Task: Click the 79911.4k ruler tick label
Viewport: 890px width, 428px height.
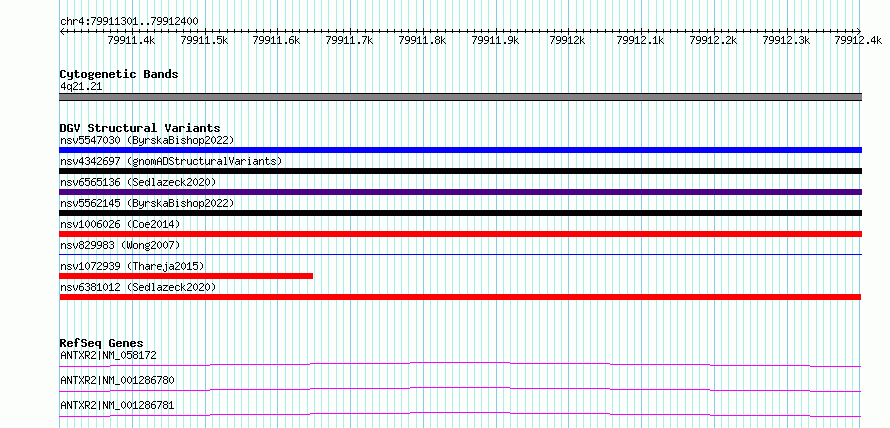Action: pos(131,40)
